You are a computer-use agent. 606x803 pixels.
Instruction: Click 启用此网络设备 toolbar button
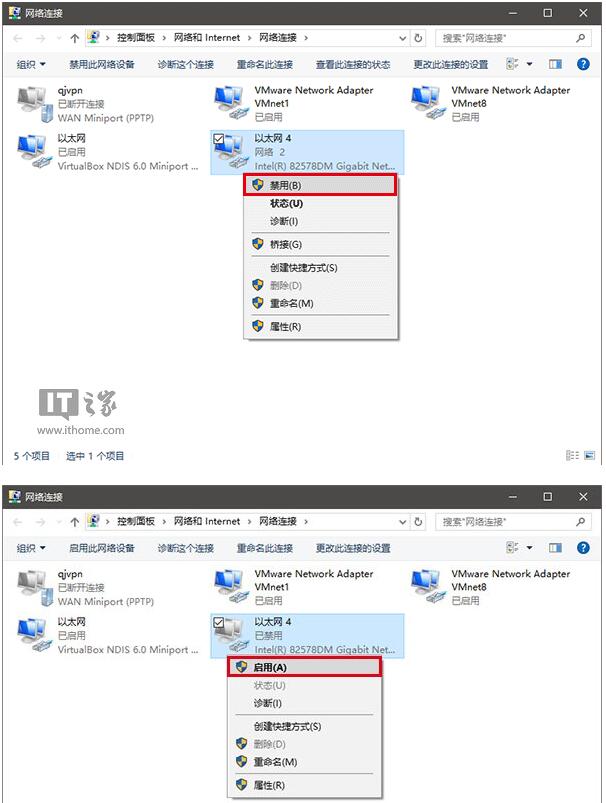(101, 548)
